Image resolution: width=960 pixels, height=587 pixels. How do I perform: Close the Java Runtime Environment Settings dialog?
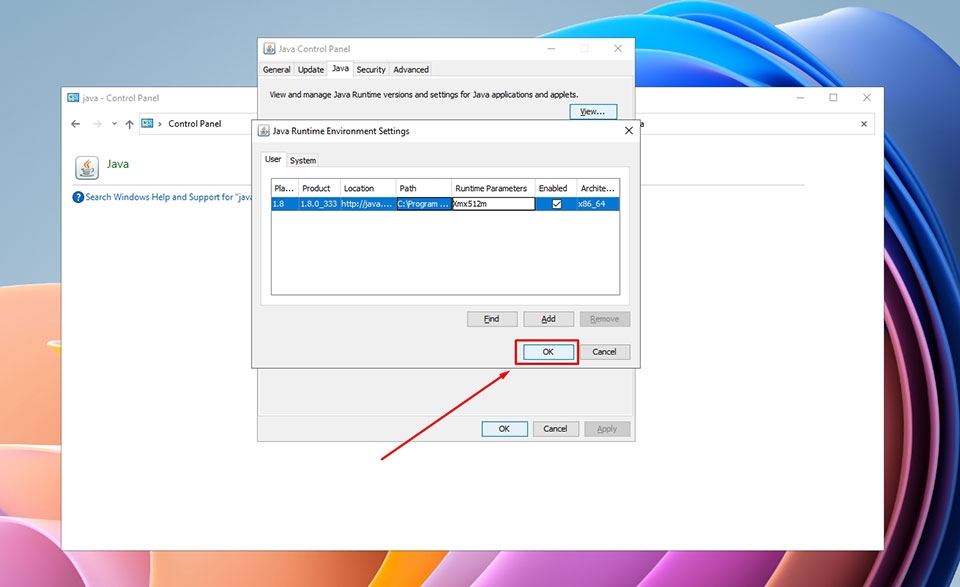628,130
